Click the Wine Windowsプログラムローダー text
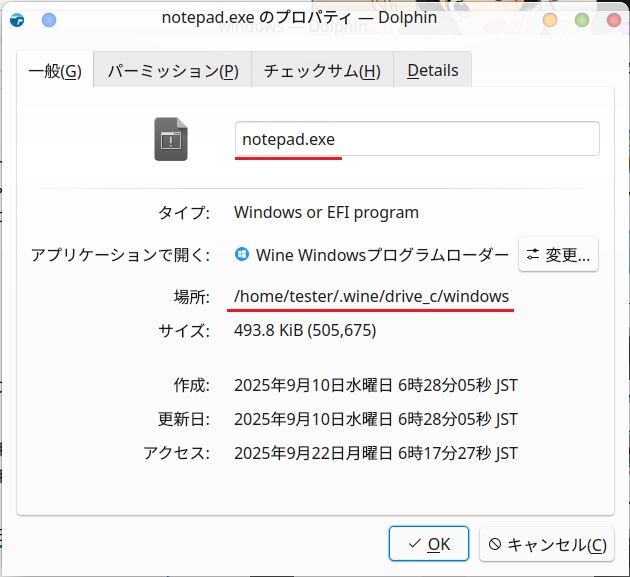The width and height of the screenshot is (630, 577). (382, 255)
